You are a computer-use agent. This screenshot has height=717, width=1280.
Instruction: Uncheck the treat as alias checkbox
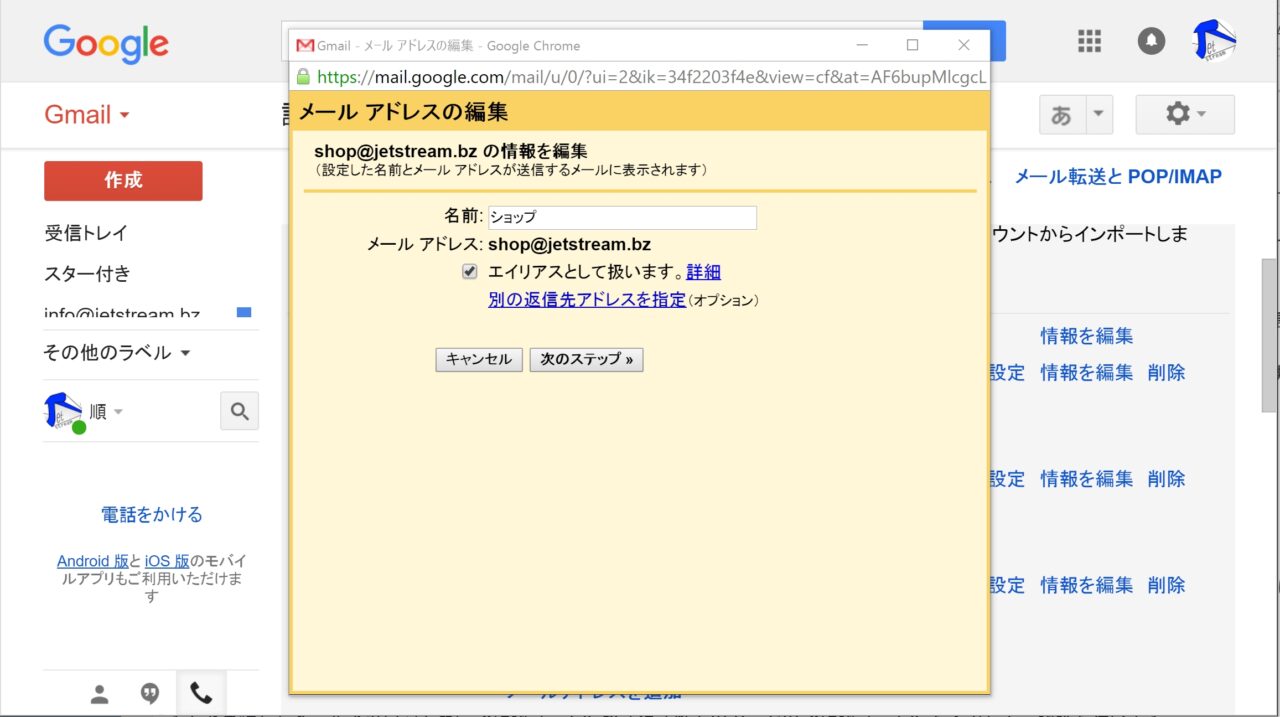click(x=469, y=272)
